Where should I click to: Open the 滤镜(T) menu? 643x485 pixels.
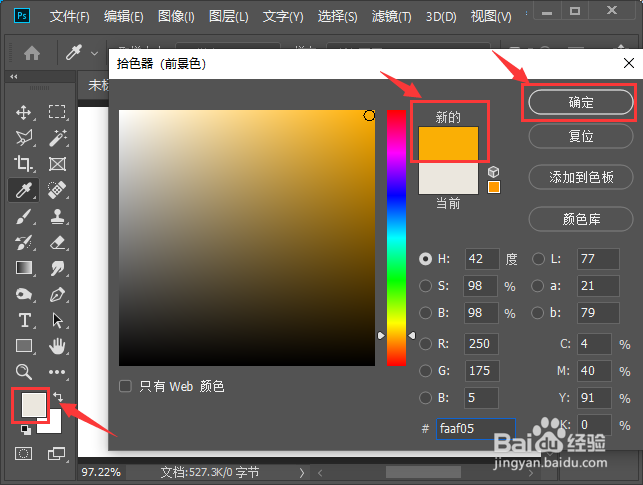coord(391,17)
